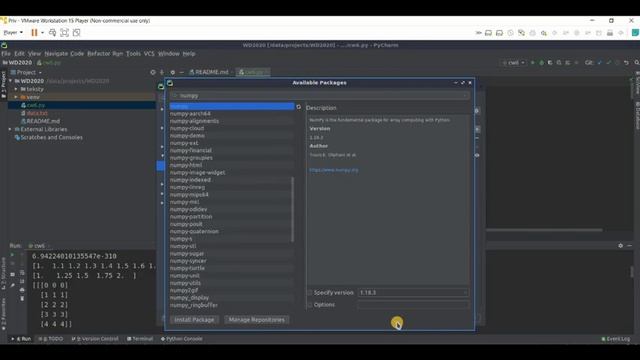Viewport: 640px width, 360px height.
Task: Click the search field in Available Packages
Action: (320, 96)
